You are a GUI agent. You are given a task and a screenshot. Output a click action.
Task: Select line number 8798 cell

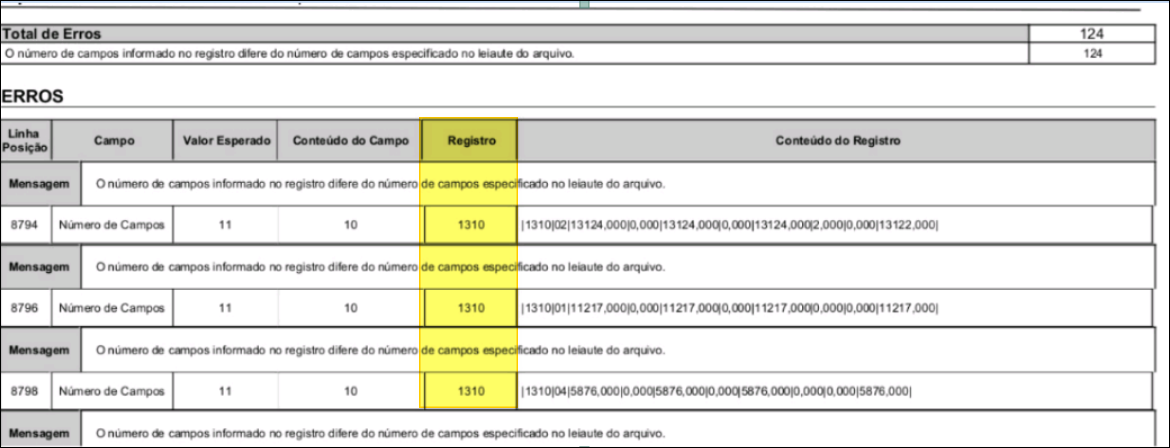coord(25,390)
